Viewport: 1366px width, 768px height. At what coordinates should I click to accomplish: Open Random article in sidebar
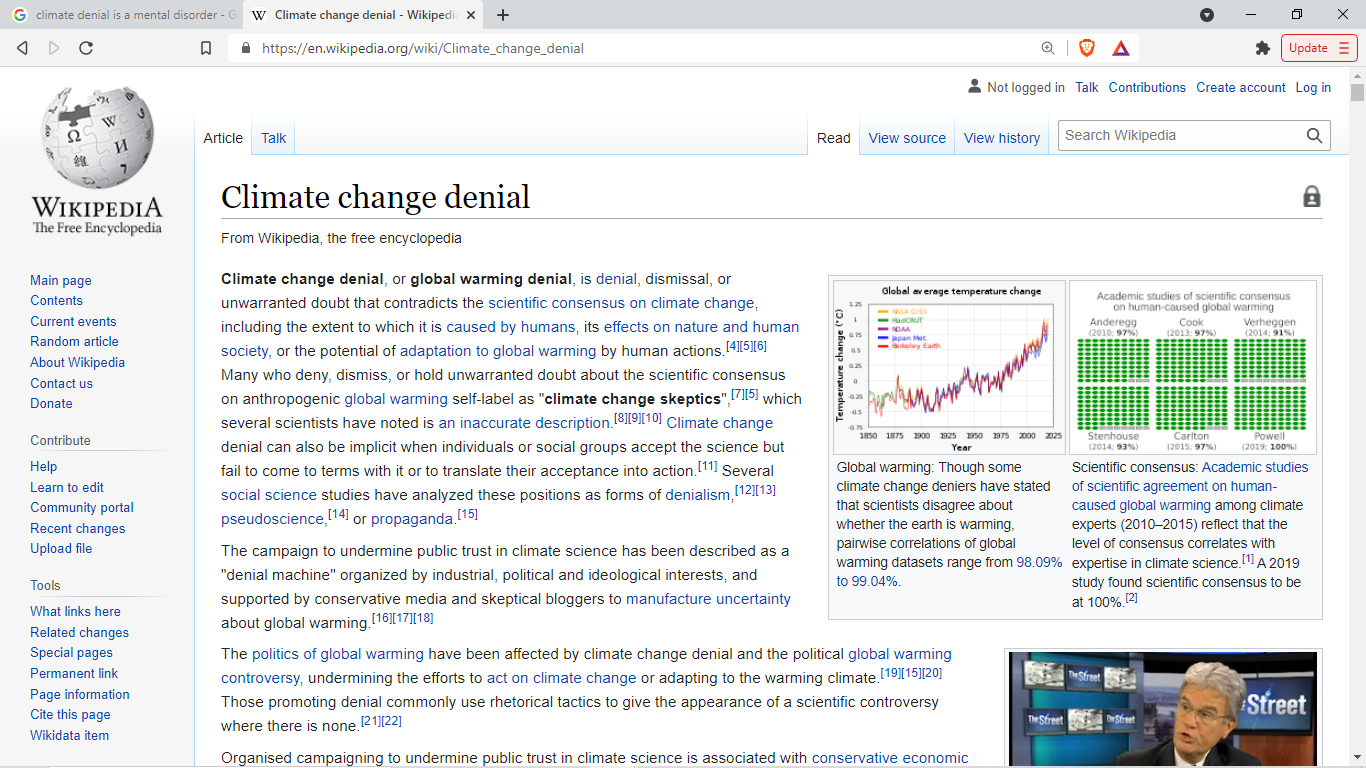point(74,342)
